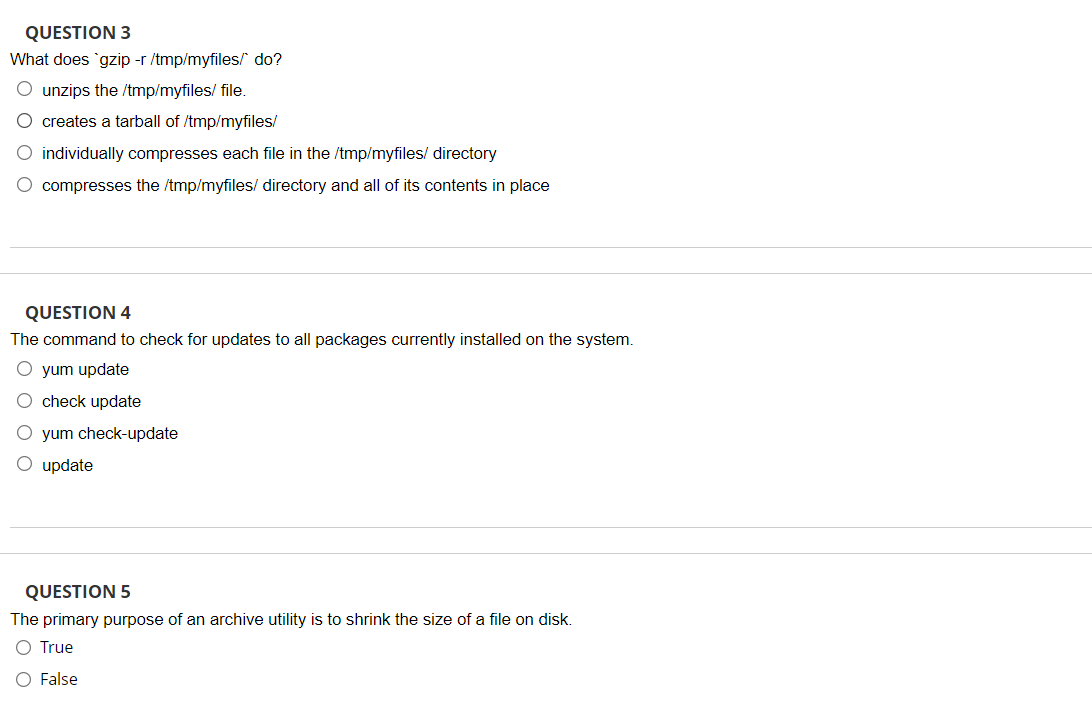Image resolution: width=1092 pixels, height=707 pixels.
Task: Click the 'yum check-update' label text
Action: (x=110, y=433)
